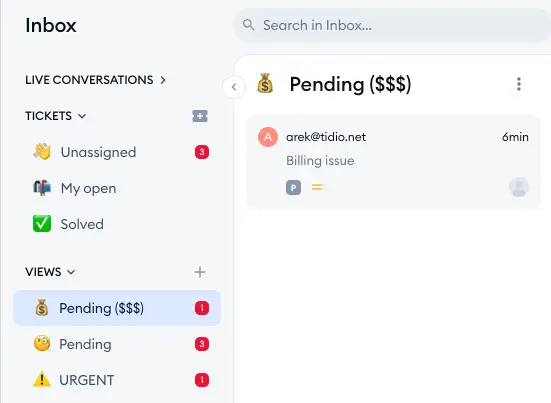This screenshot has width=551, height=403.
Task: Click the create ticket icon beside TICKETS
Action: (x=200, y=116)
